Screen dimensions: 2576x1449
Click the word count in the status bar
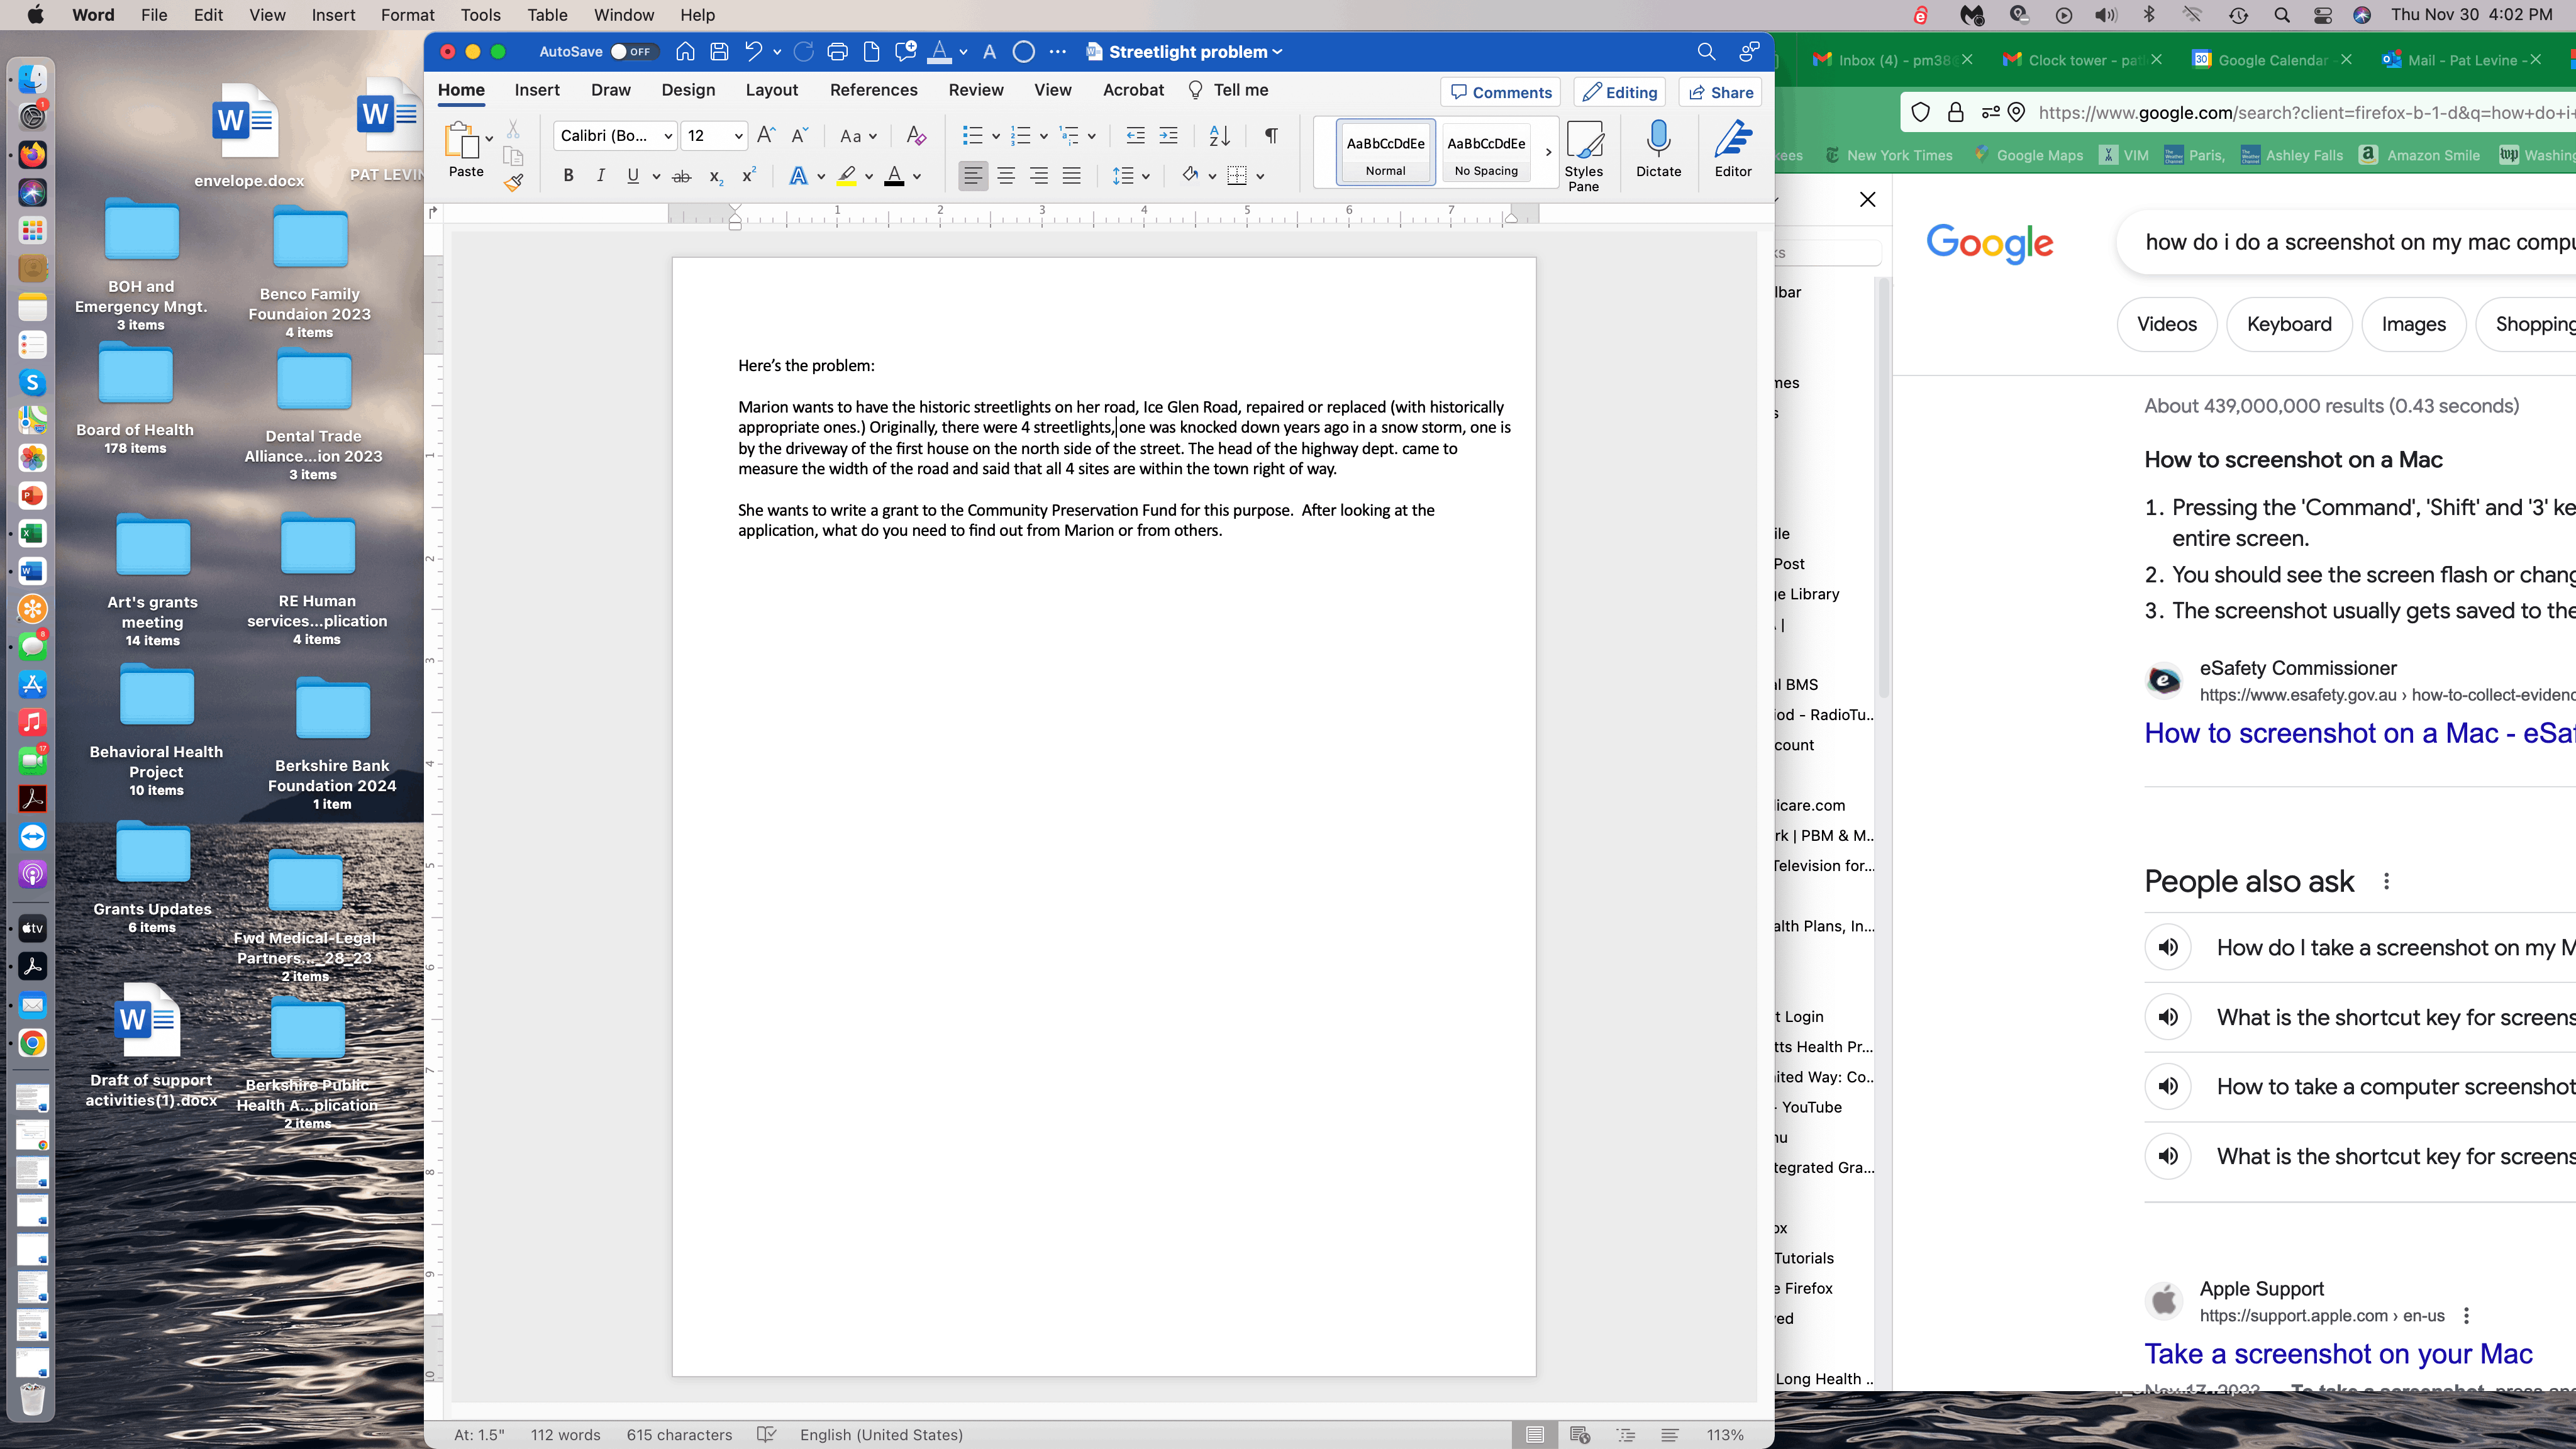pos(566,1434)
